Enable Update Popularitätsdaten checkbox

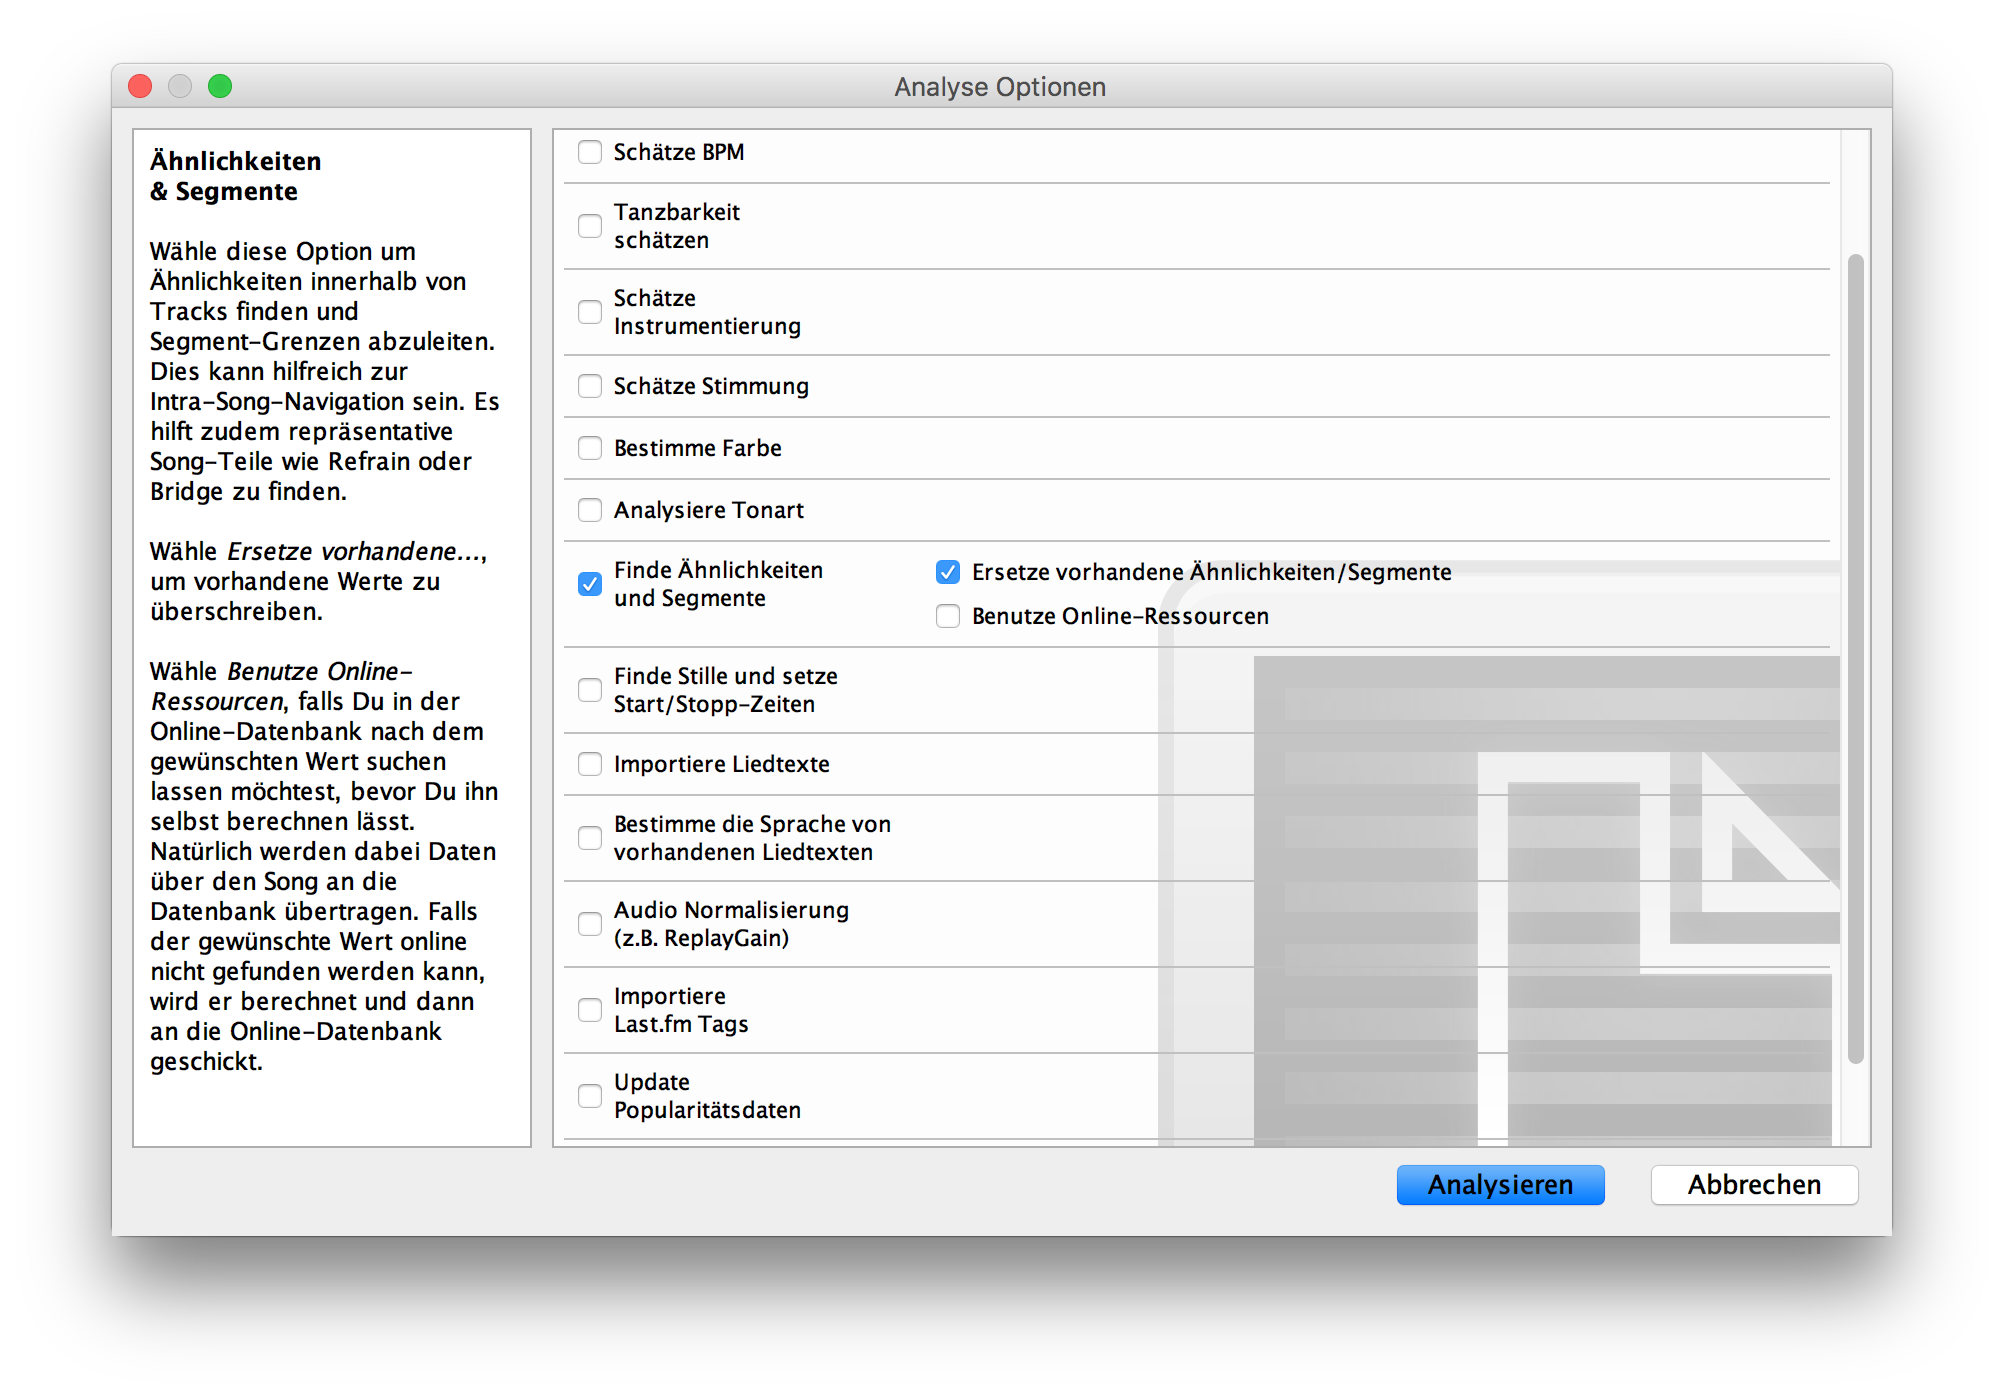point(590,1096)
